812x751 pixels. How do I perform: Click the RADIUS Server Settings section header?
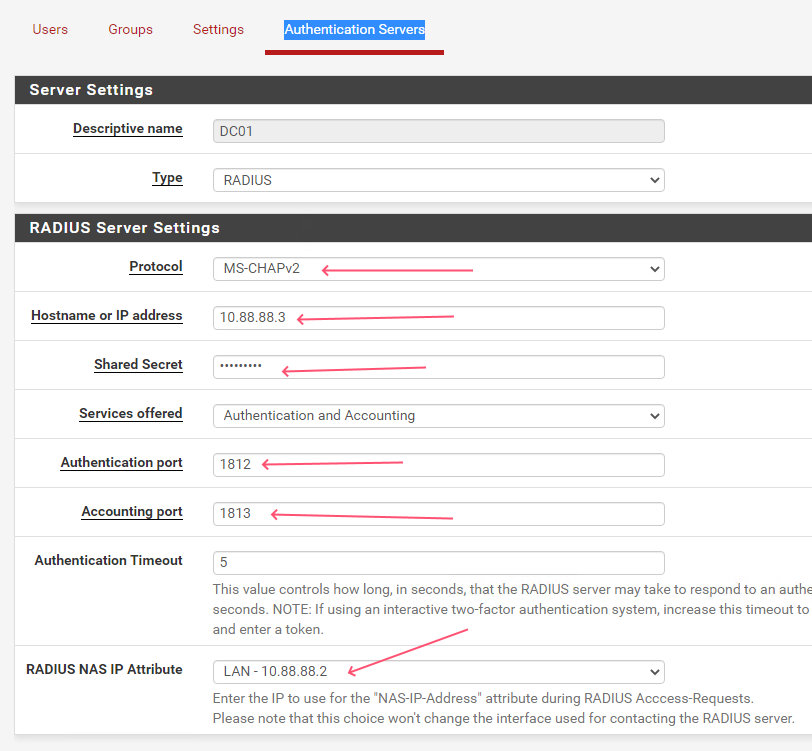124,228
